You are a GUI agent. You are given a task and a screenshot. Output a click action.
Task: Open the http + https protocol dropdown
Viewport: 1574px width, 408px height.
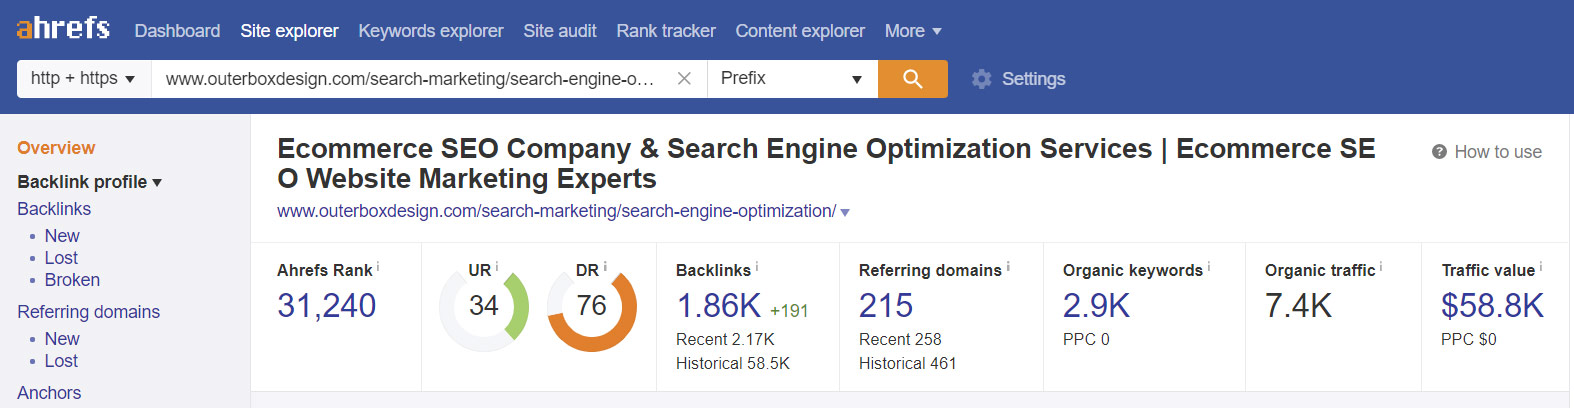point(84,79)
